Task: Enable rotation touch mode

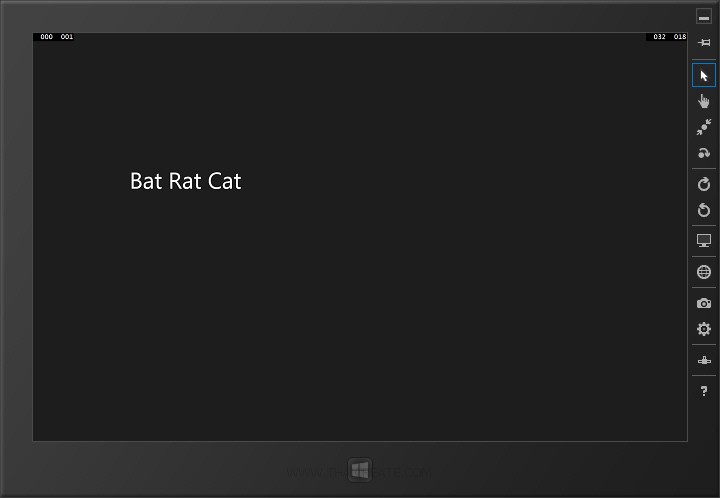Action: coord(704,153)
